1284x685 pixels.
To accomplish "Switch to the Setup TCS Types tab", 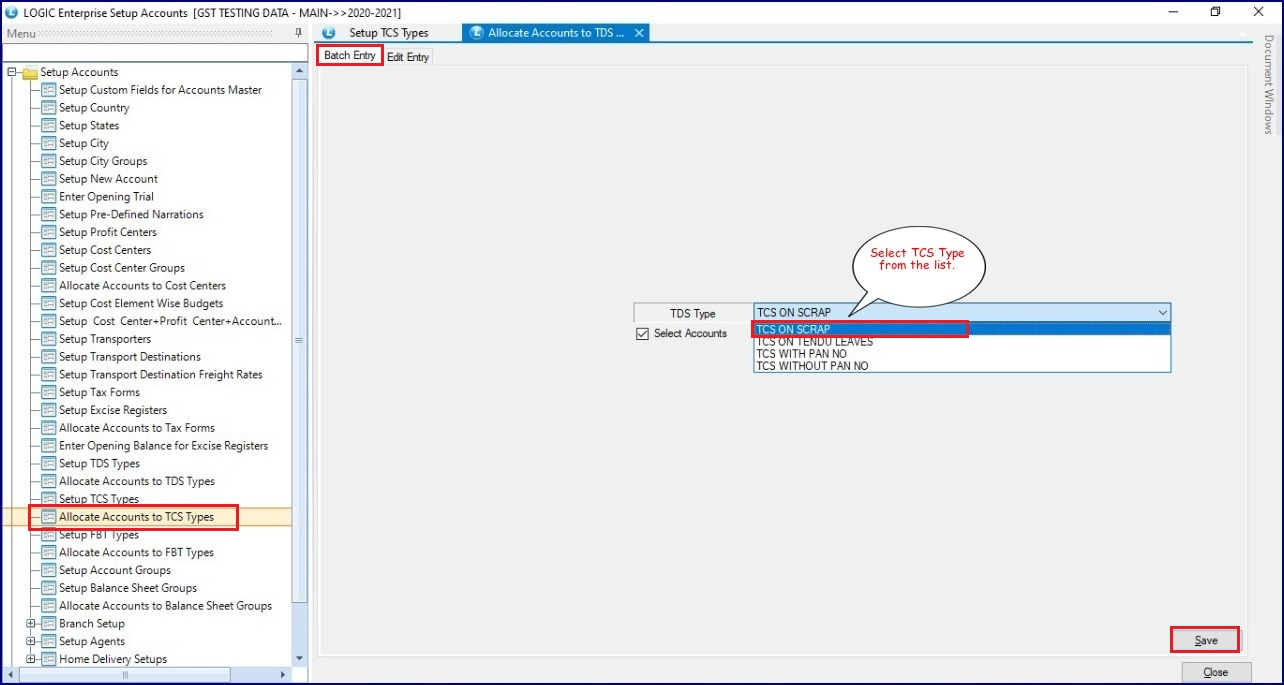I will 388,33.
